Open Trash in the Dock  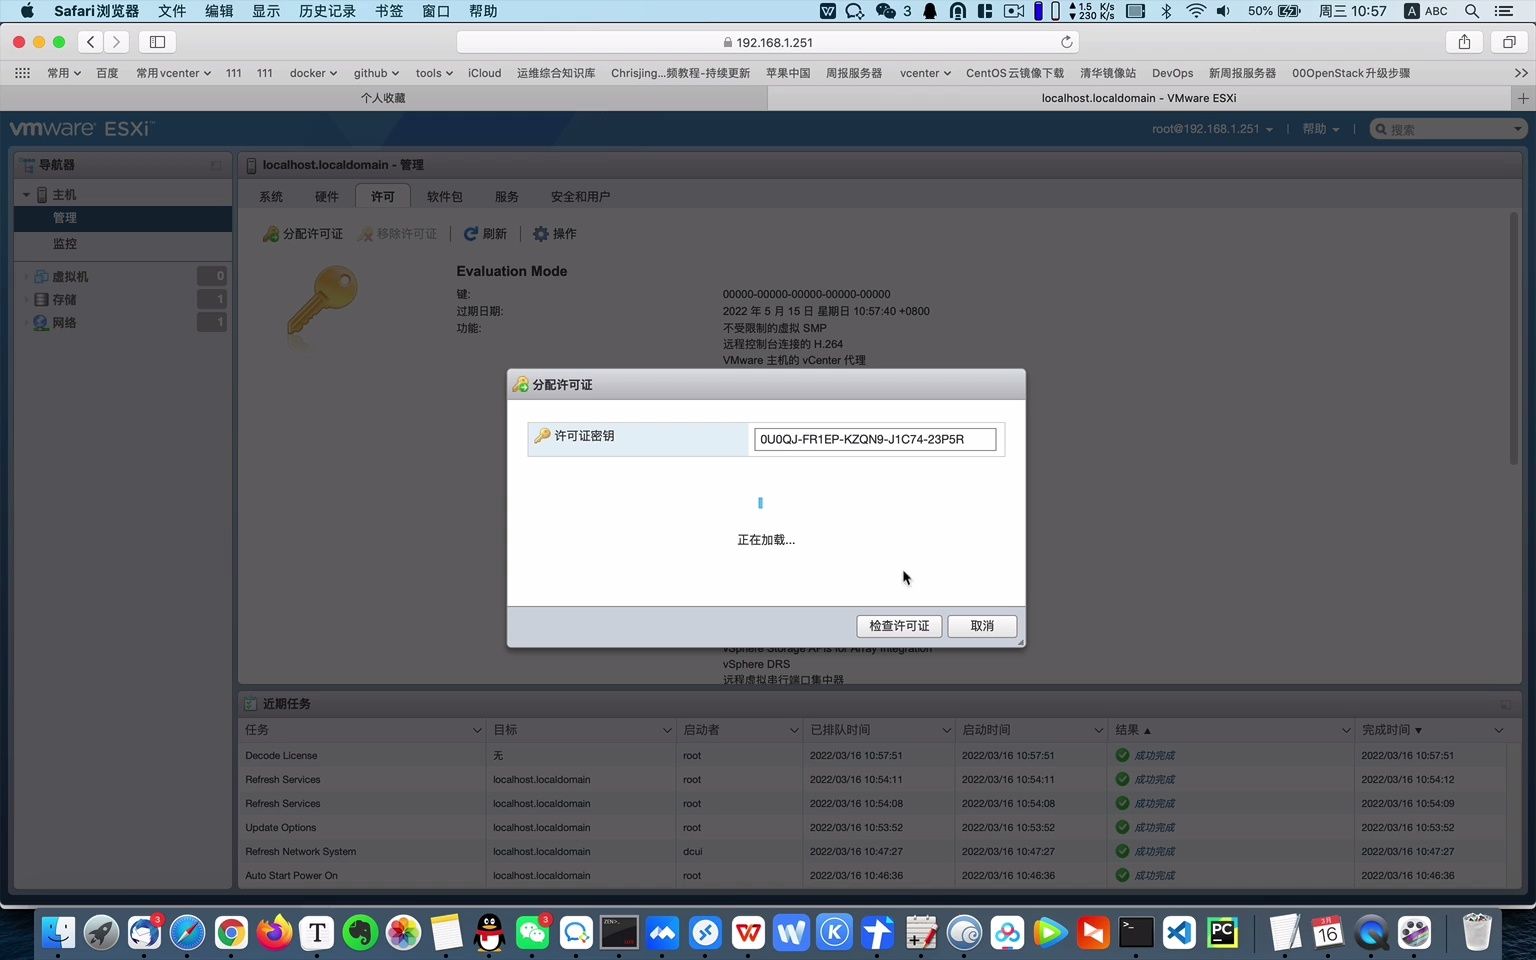tap(1477, 933)
